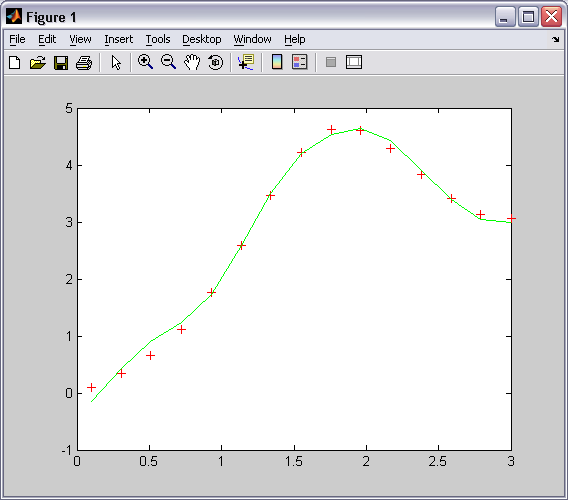
Task: Open a file with the folder icon
Action: (x=38, y=62)
